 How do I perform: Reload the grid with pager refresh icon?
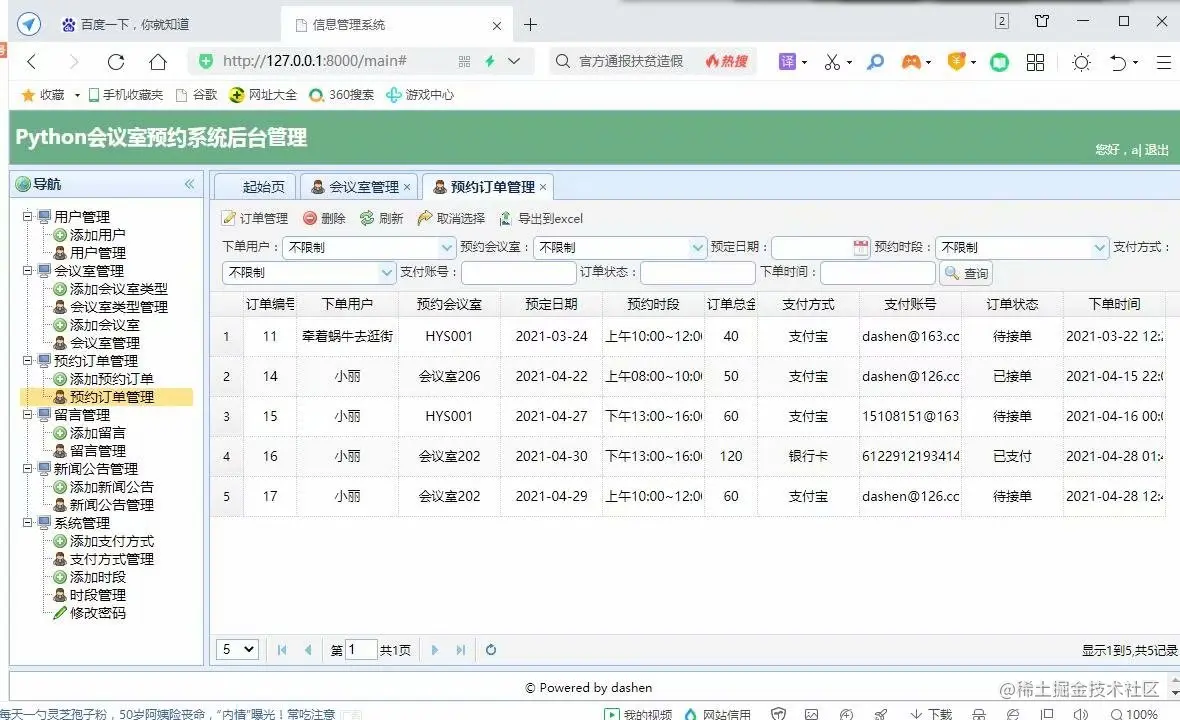click(491, 649)
